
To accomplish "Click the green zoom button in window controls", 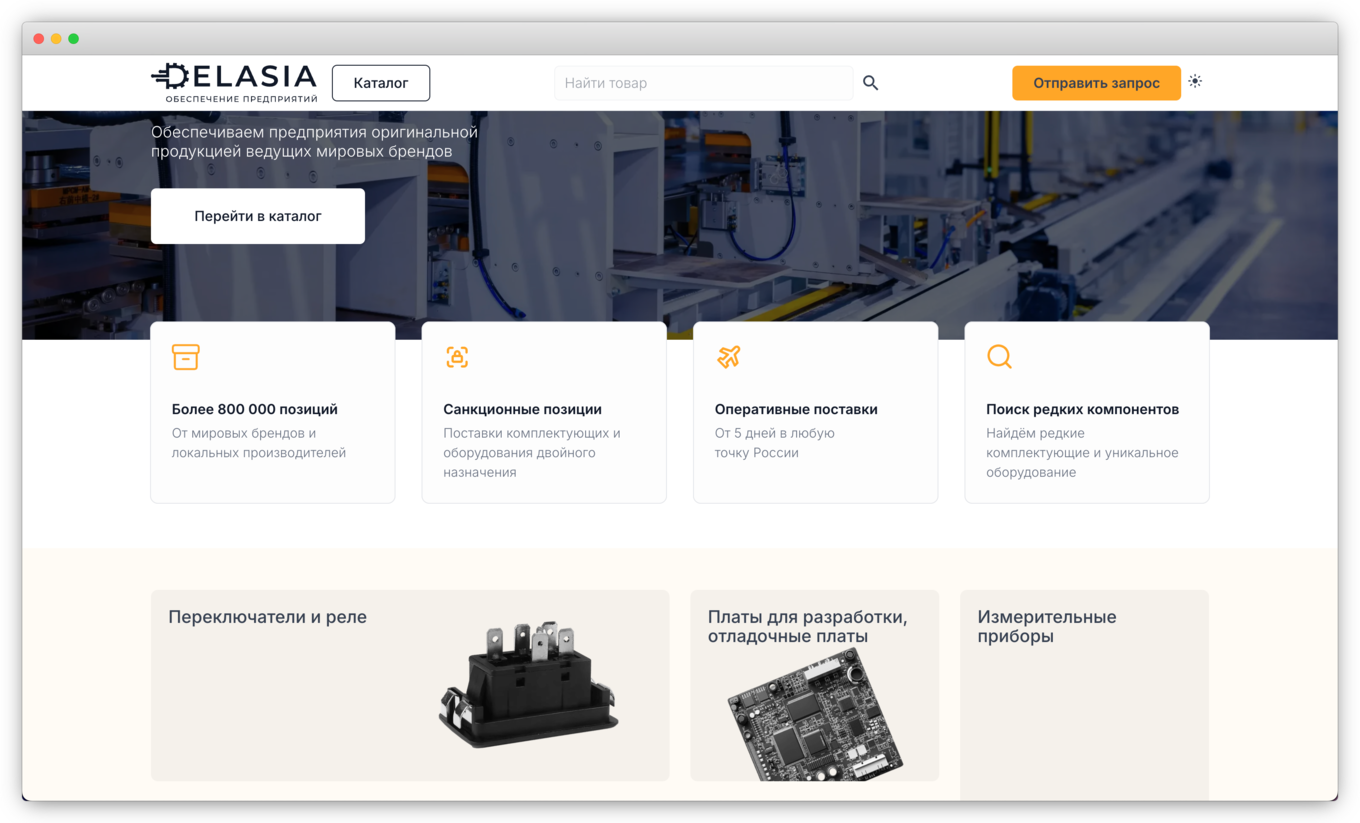I will (x=72, y=37).
